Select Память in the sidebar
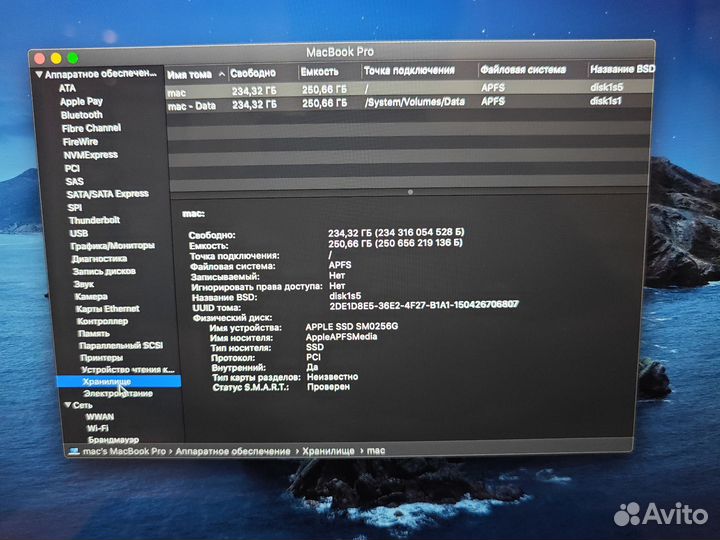This screenshot has width=720, height=540. (x=94, y=333)
